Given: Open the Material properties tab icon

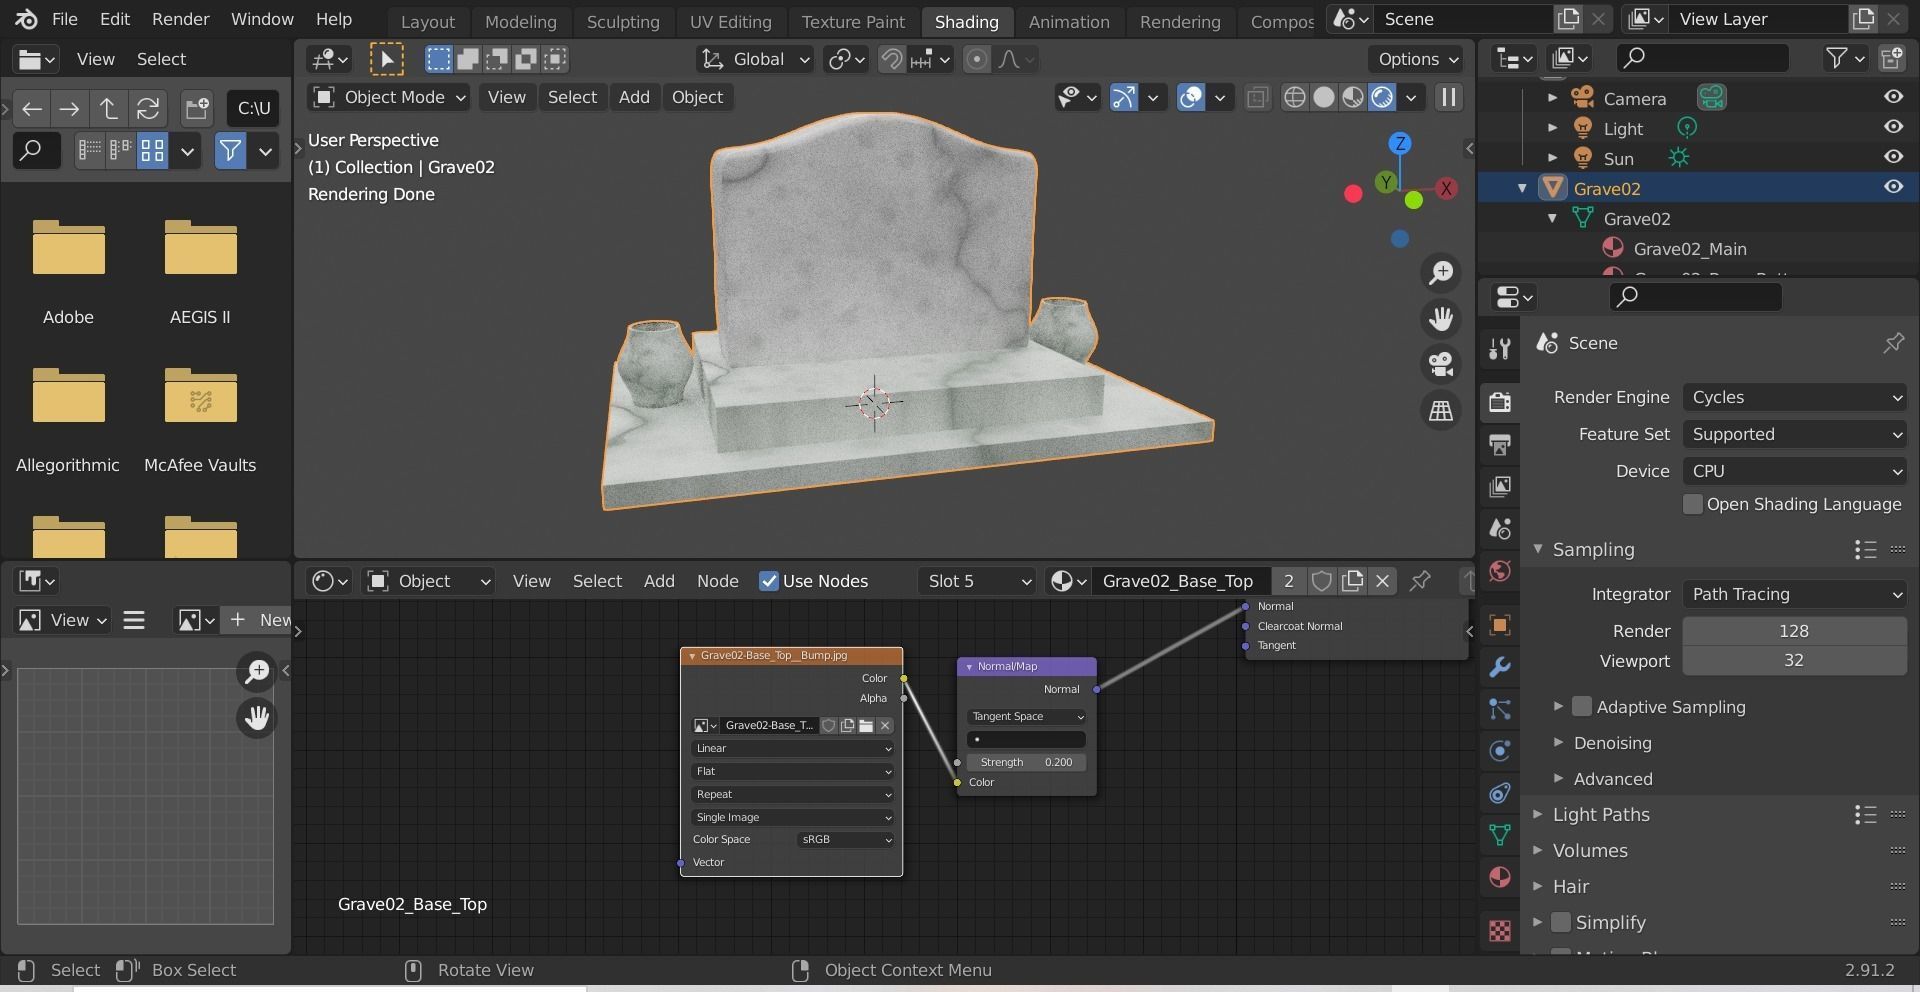Looking at the screenshot, I should [1499, 877].
